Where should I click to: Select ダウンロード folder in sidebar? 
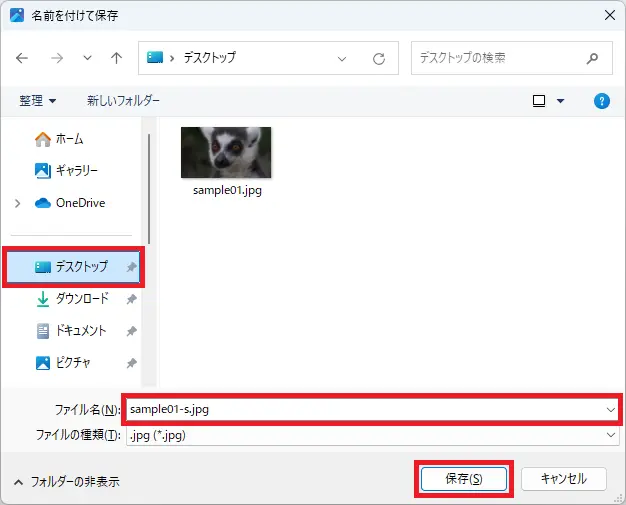81,299
